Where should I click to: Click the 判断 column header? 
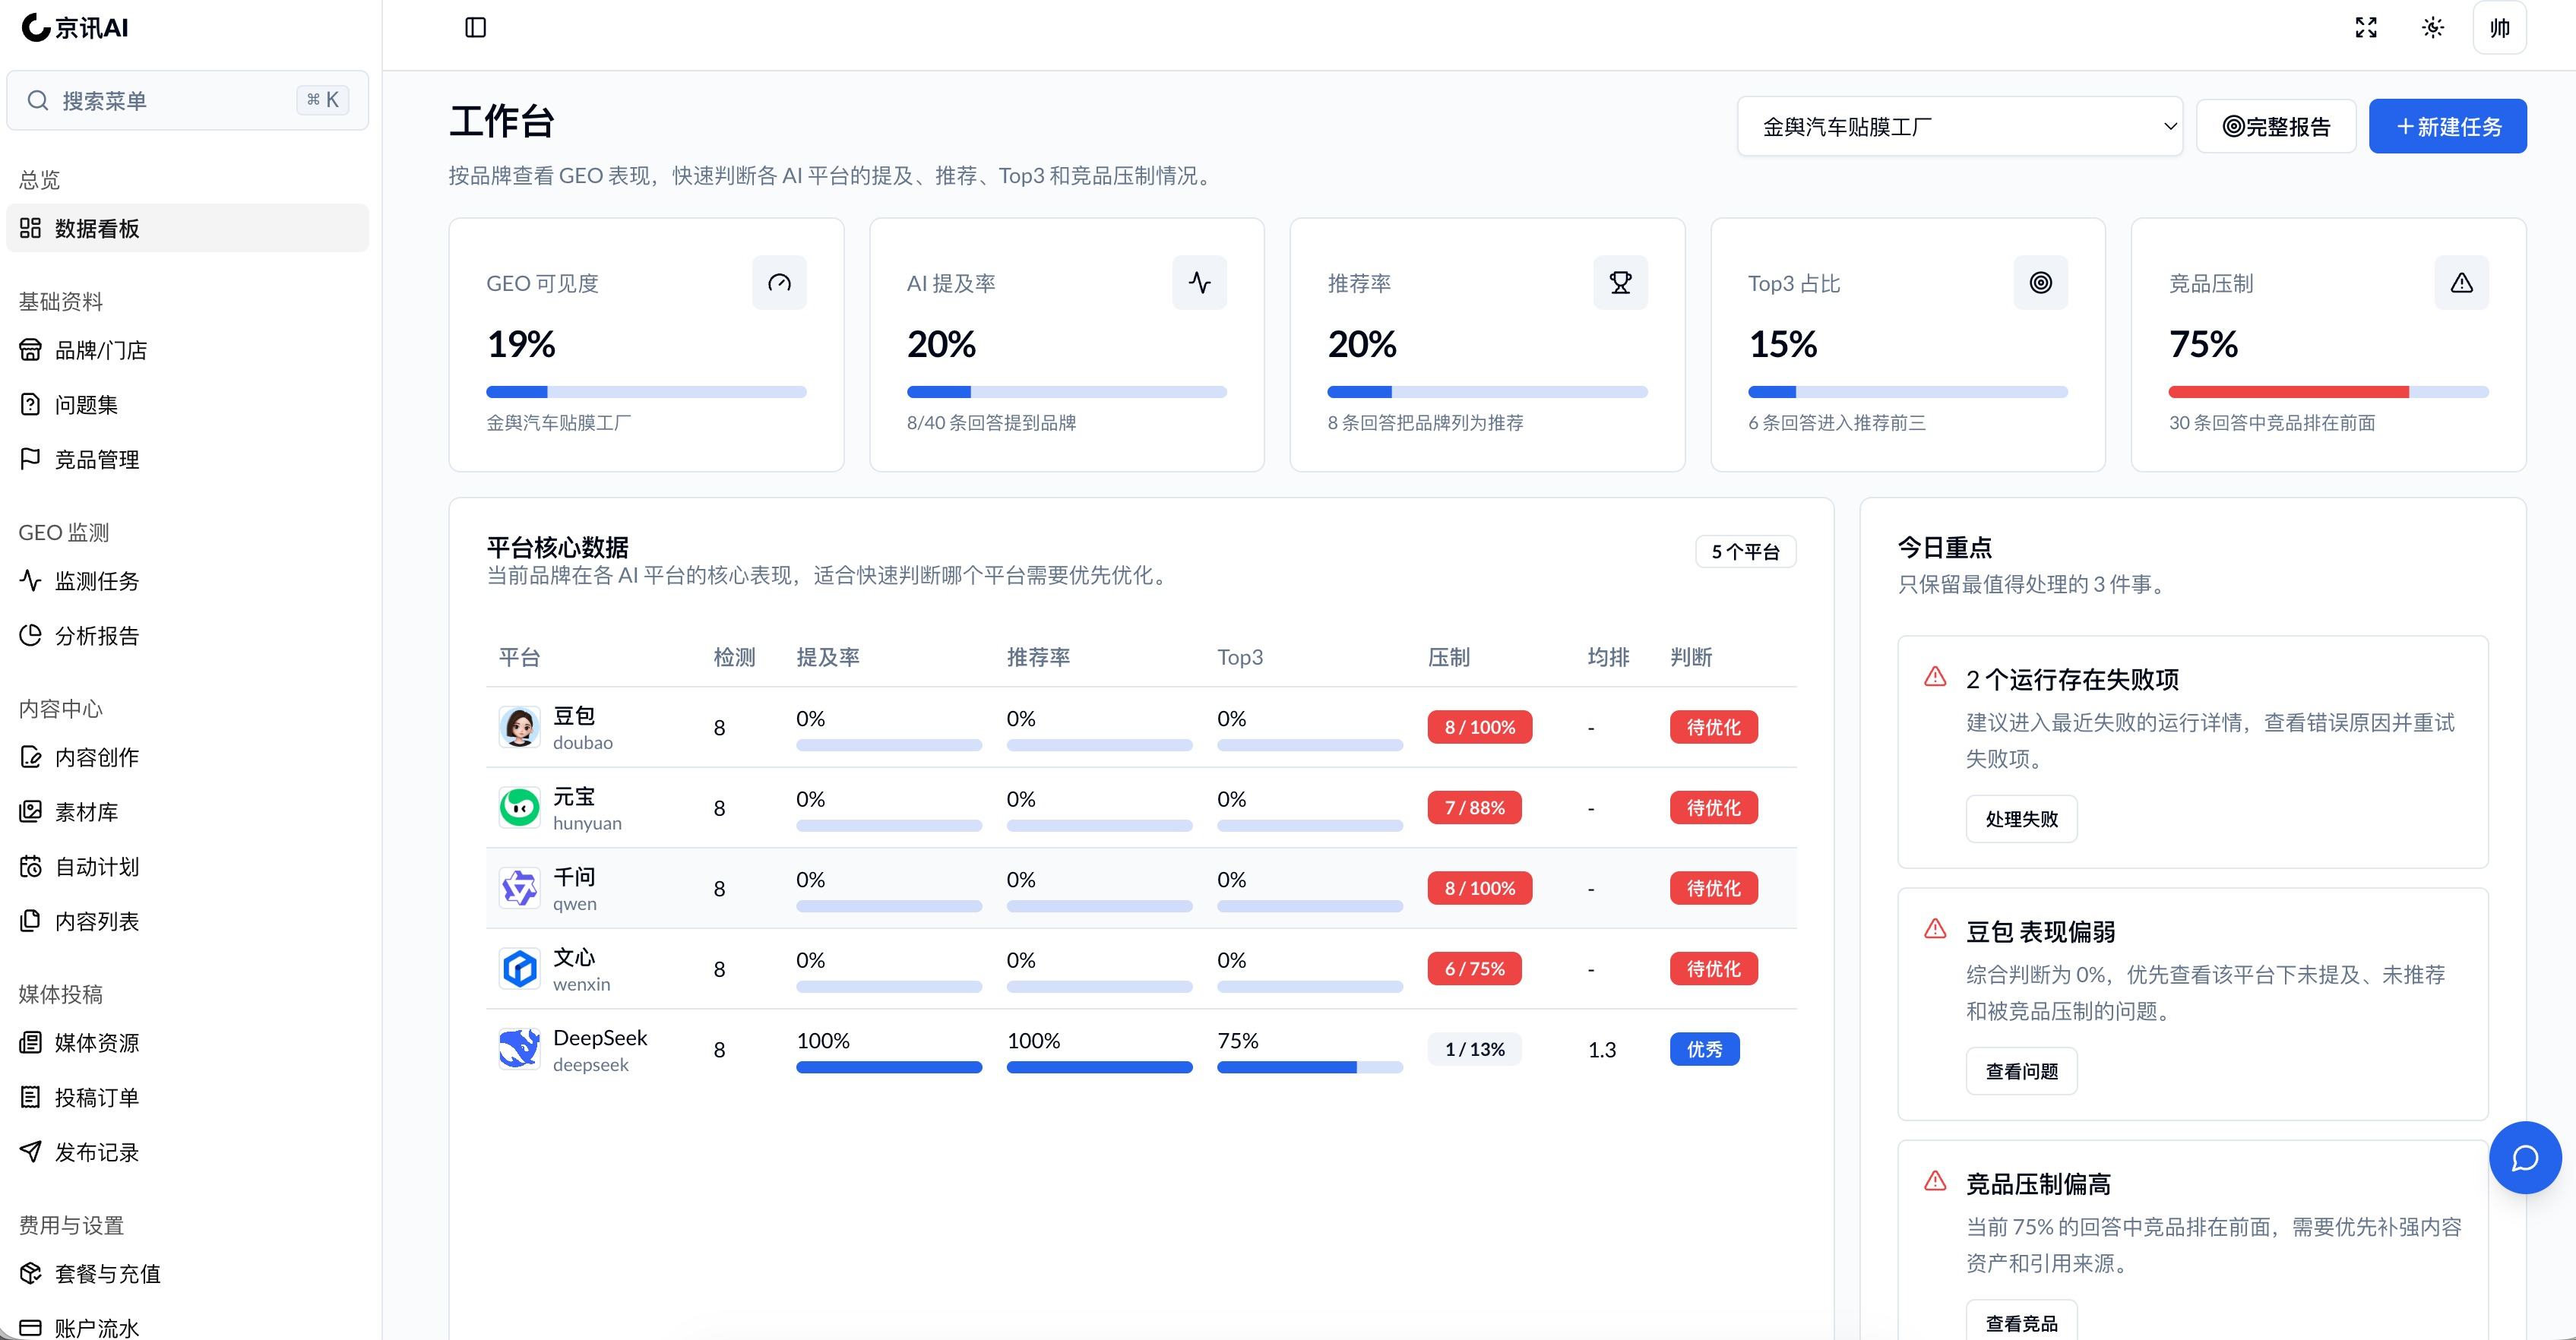click(1691, 657)
